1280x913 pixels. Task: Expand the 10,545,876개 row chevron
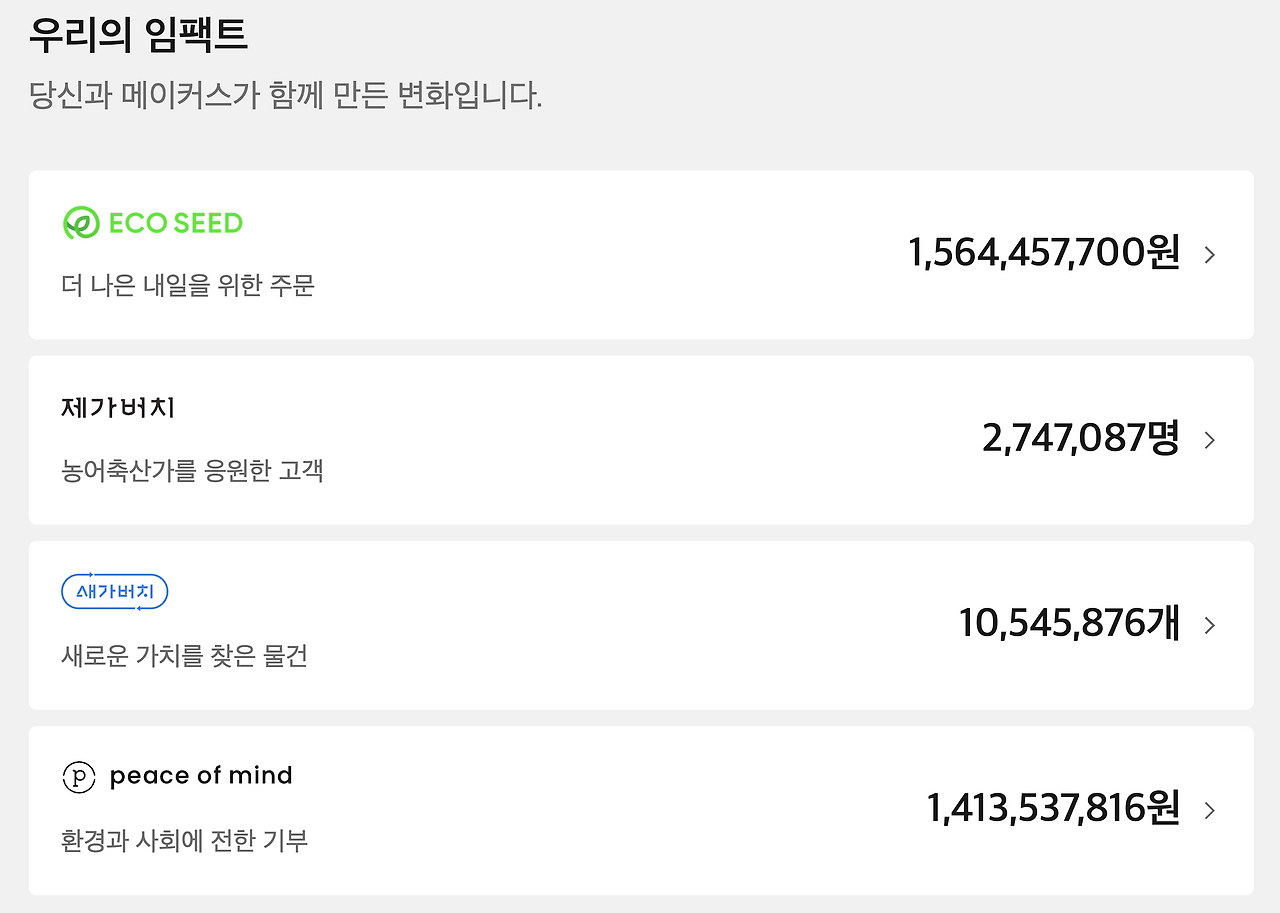pyautogui.click(x=1210, y=625)
